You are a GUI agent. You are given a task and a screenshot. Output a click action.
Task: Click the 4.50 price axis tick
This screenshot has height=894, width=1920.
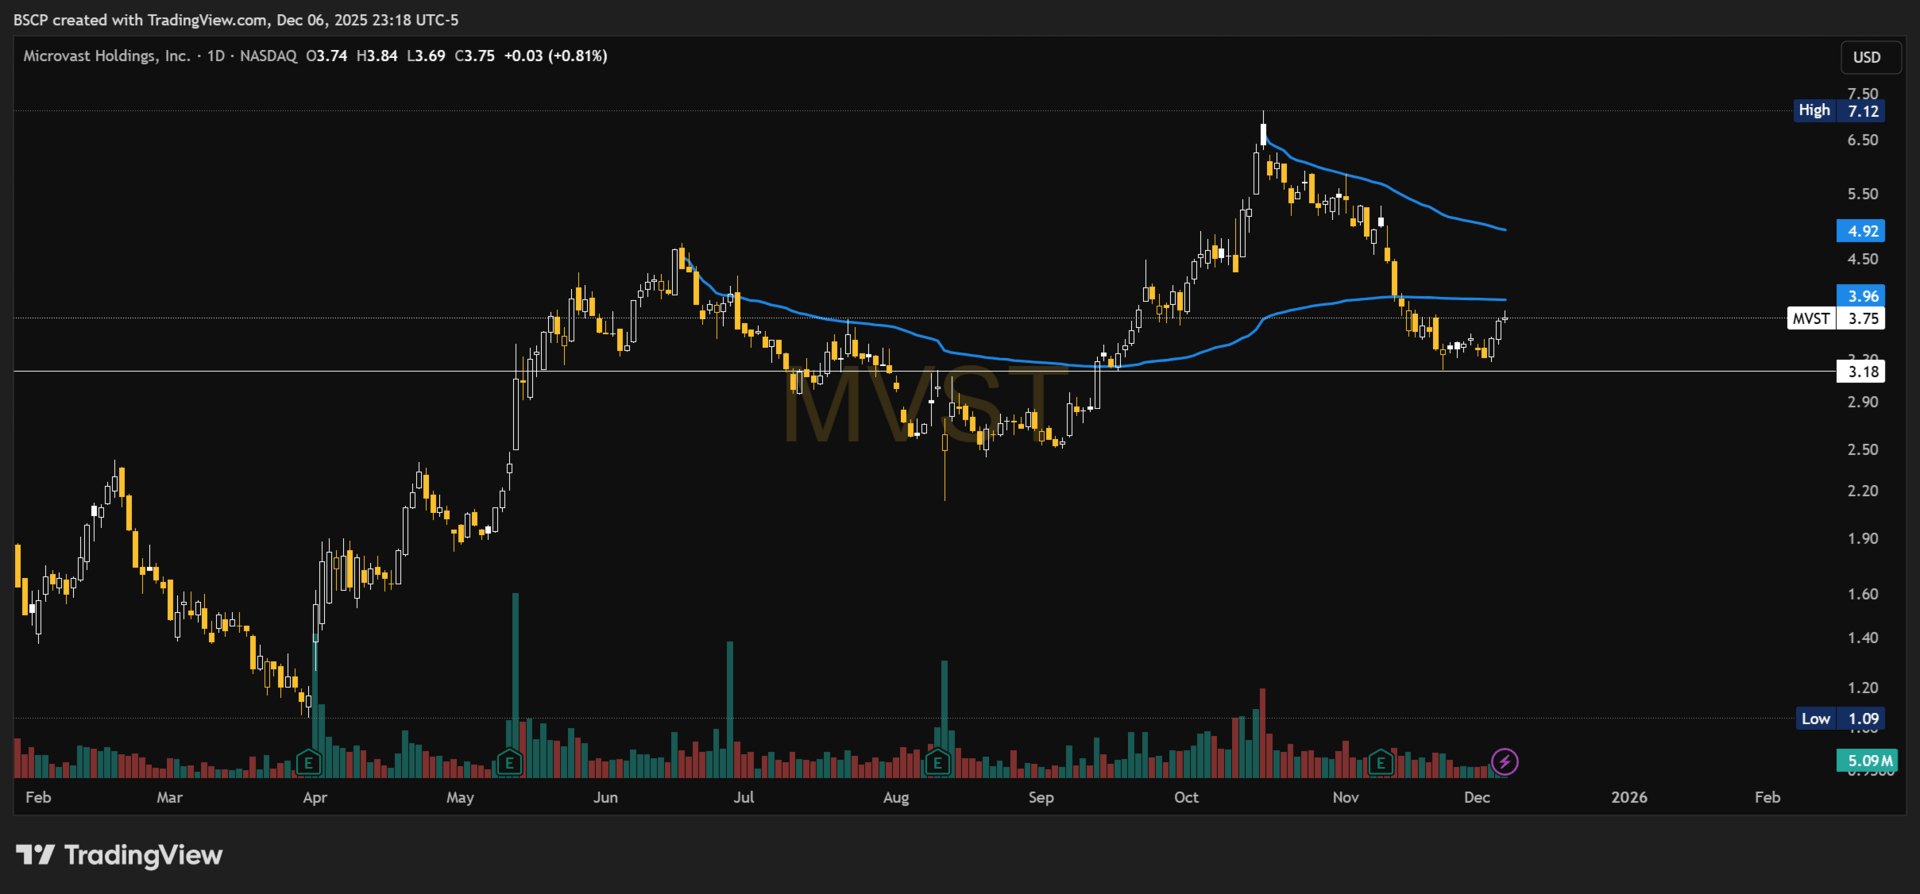tap(1863, 259)
